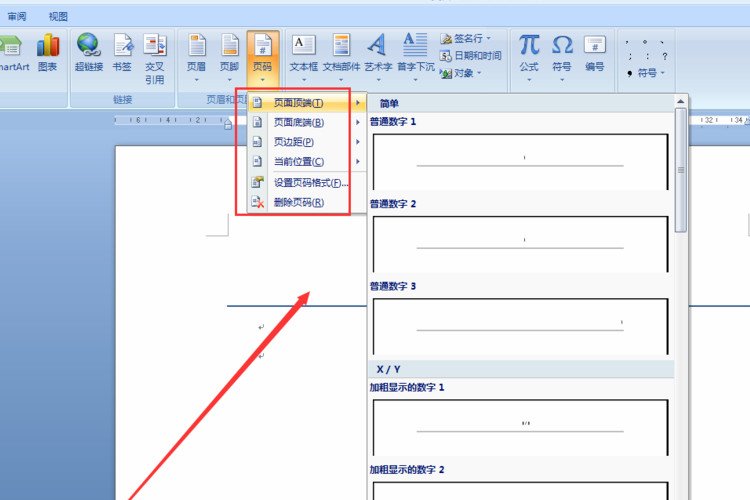The image size is (750, 500).
Task: Click the gallery scrollbar thumb
Action: tap(681, 170)
